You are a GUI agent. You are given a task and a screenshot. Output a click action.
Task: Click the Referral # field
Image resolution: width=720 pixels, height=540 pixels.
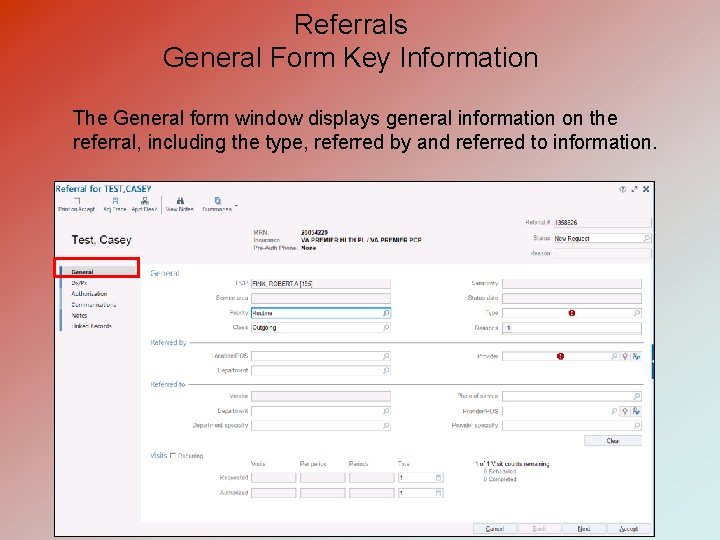point(602,222)
